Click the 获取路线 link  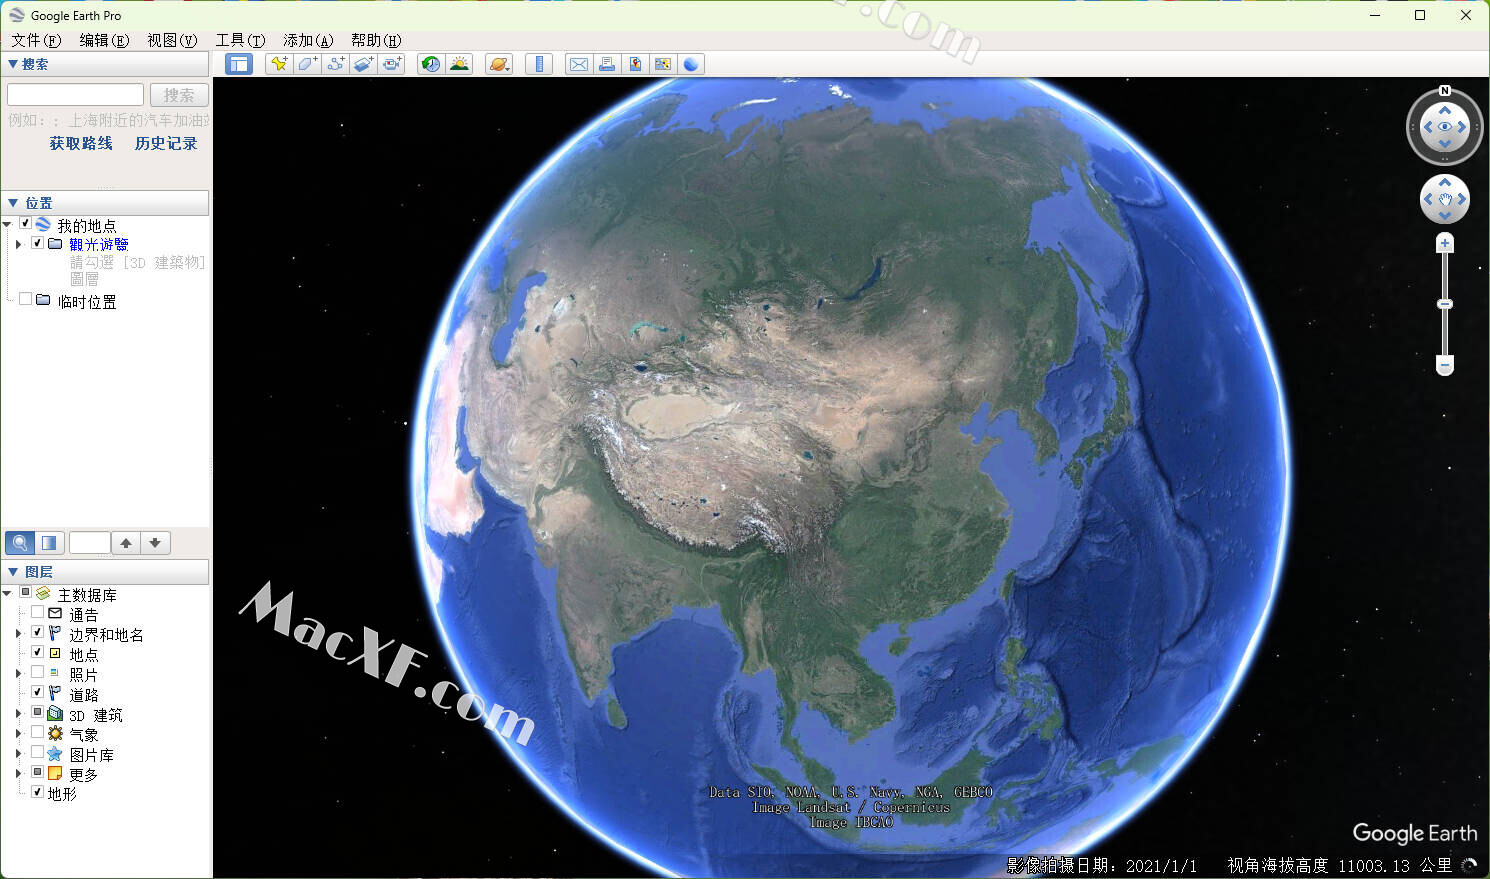(81, 143)
